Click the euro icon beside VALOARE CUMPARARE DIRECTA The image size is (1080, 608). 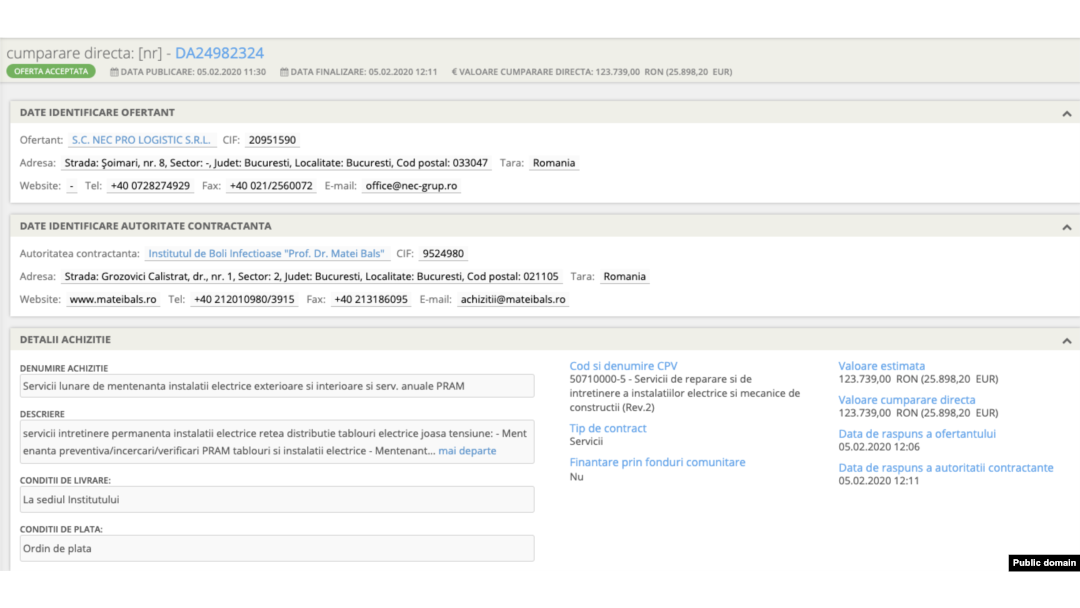tap(454, 72)
